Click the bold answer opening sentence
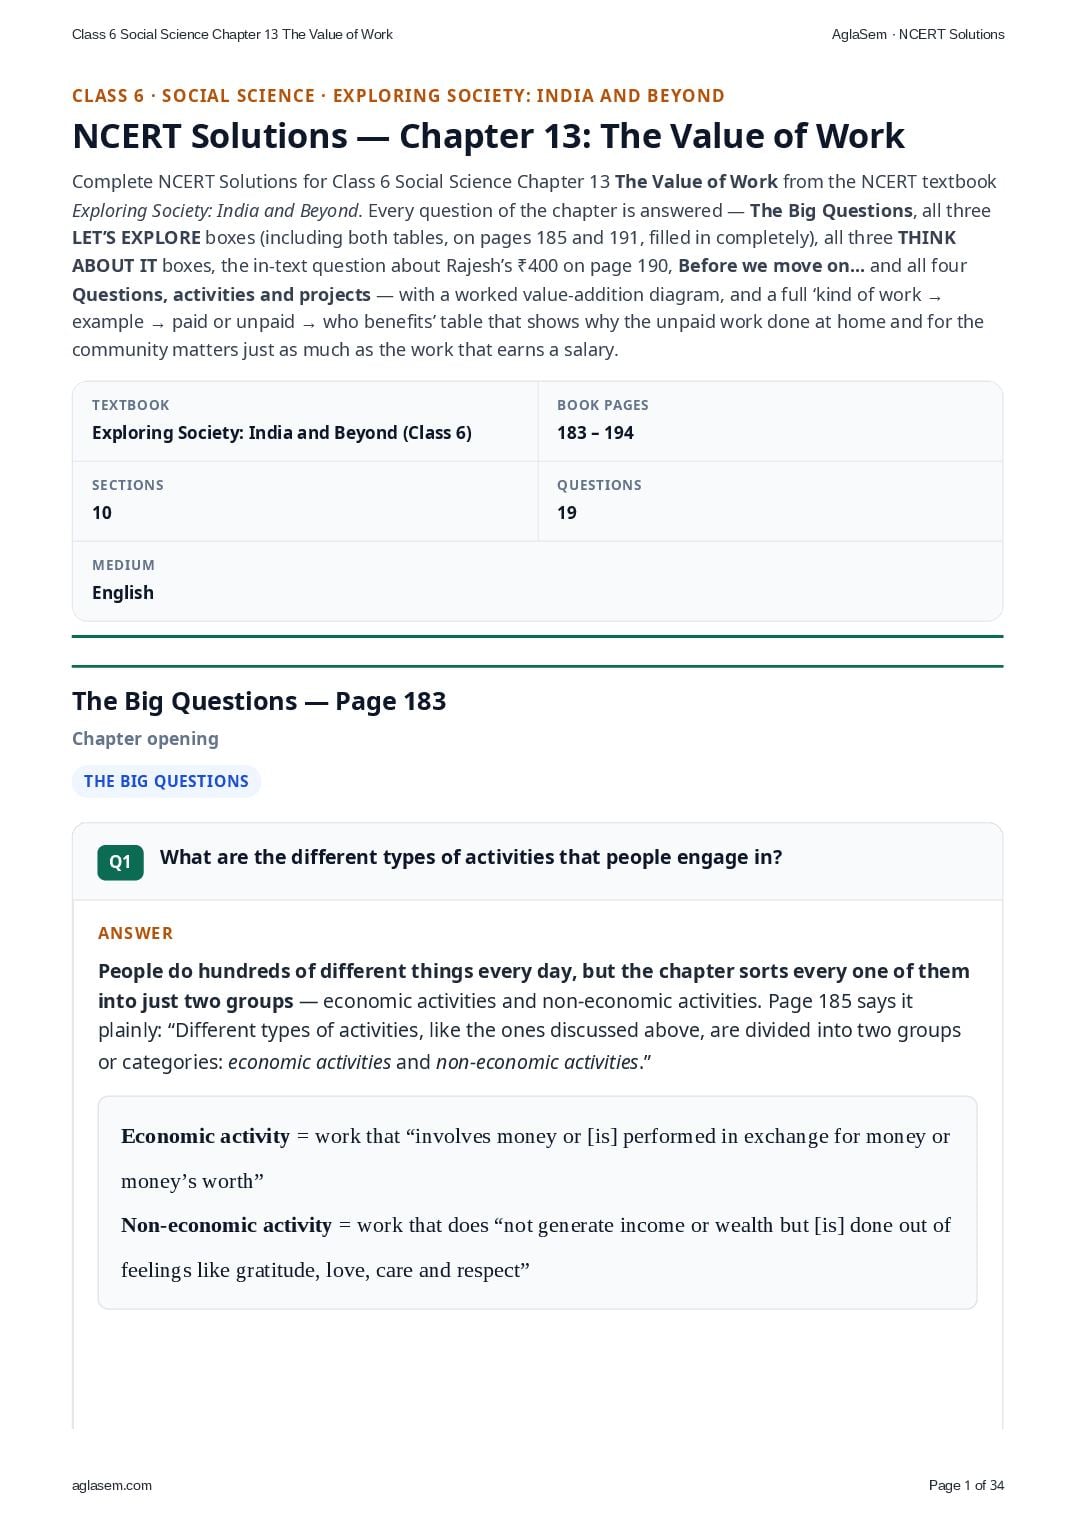1076x1522 pixels. [534, 986]
